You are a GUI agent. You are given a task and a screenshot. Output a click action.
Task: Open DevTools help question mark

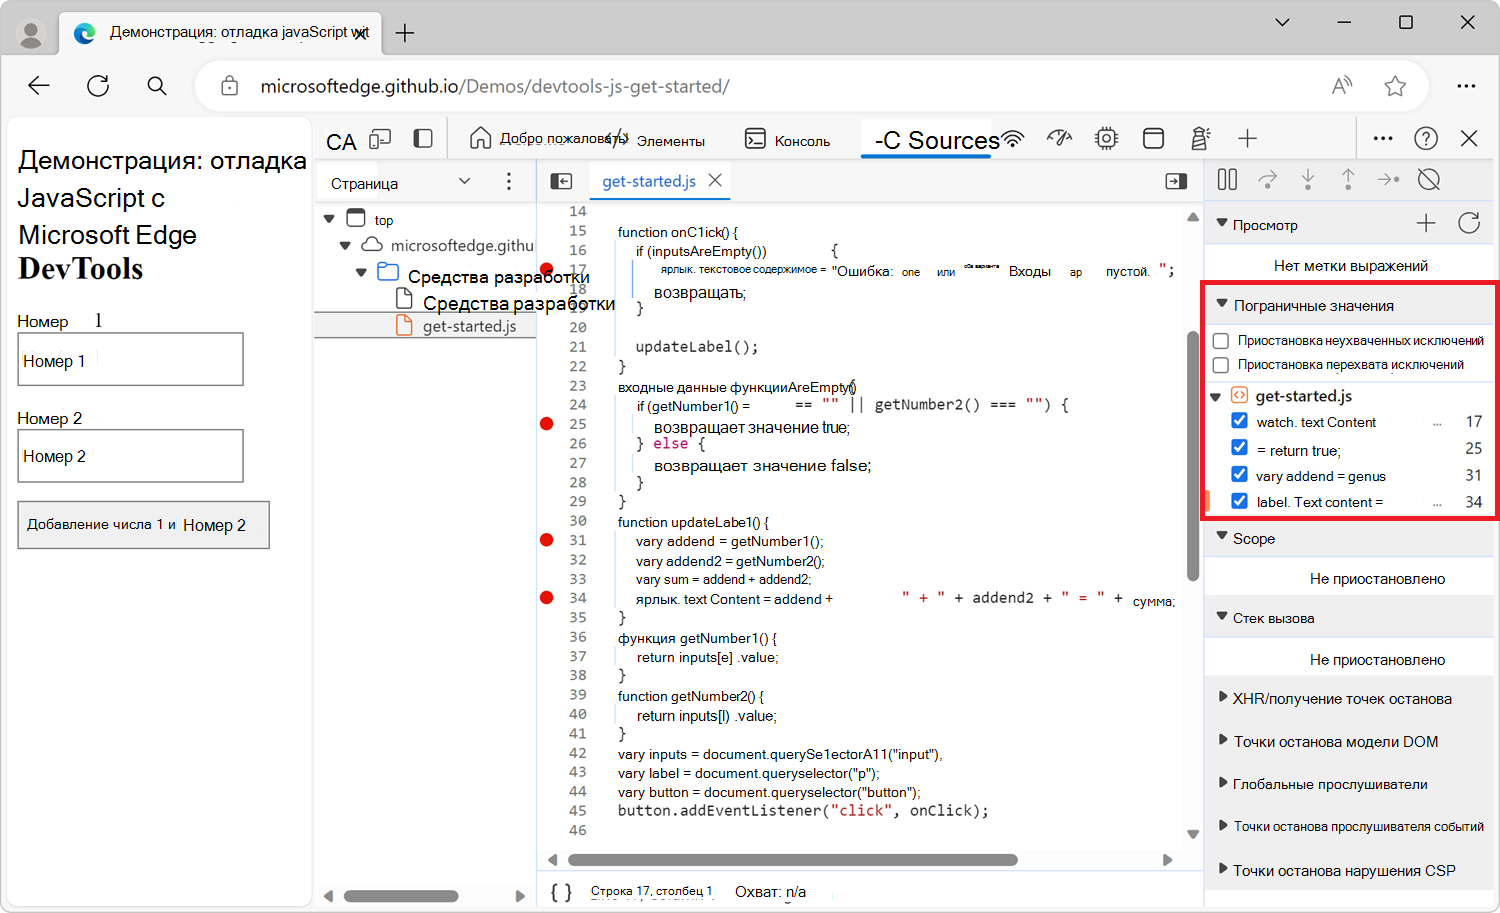coord(1426,138)
